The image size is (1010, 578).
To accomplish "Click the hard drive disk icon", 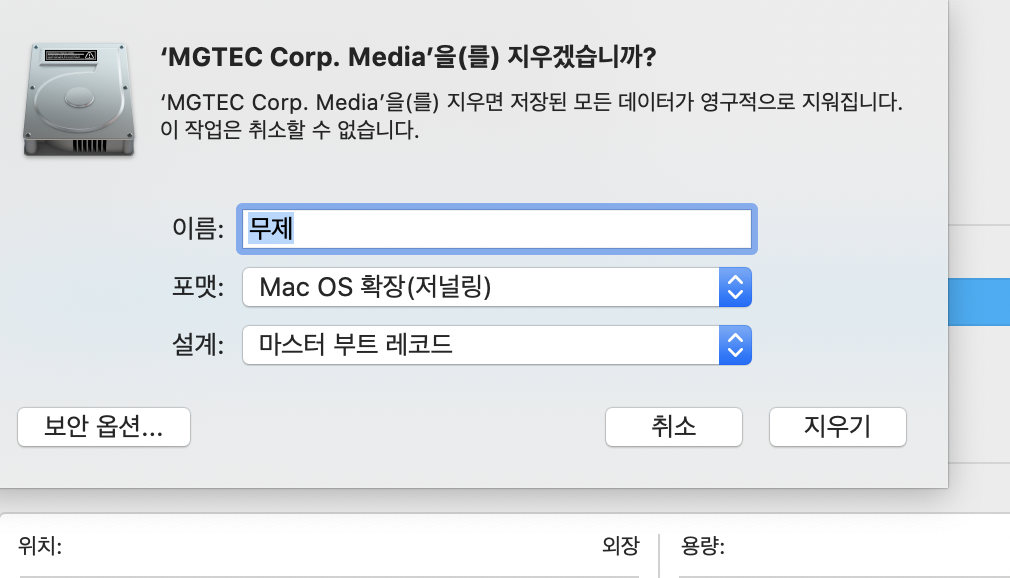I will pyautogui.click(x=79, y=99).
